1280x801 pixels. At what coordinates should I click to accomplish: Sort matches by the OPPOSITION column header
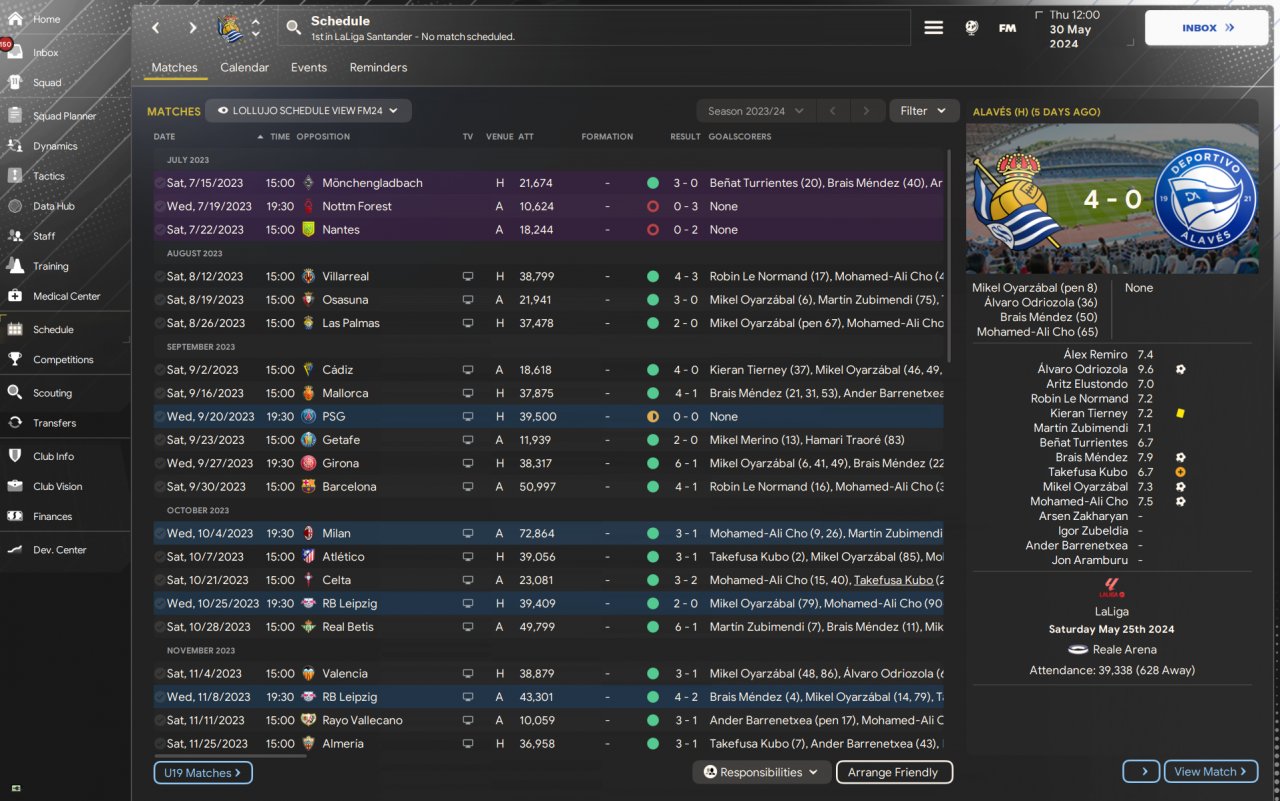(x=323, y=136)
